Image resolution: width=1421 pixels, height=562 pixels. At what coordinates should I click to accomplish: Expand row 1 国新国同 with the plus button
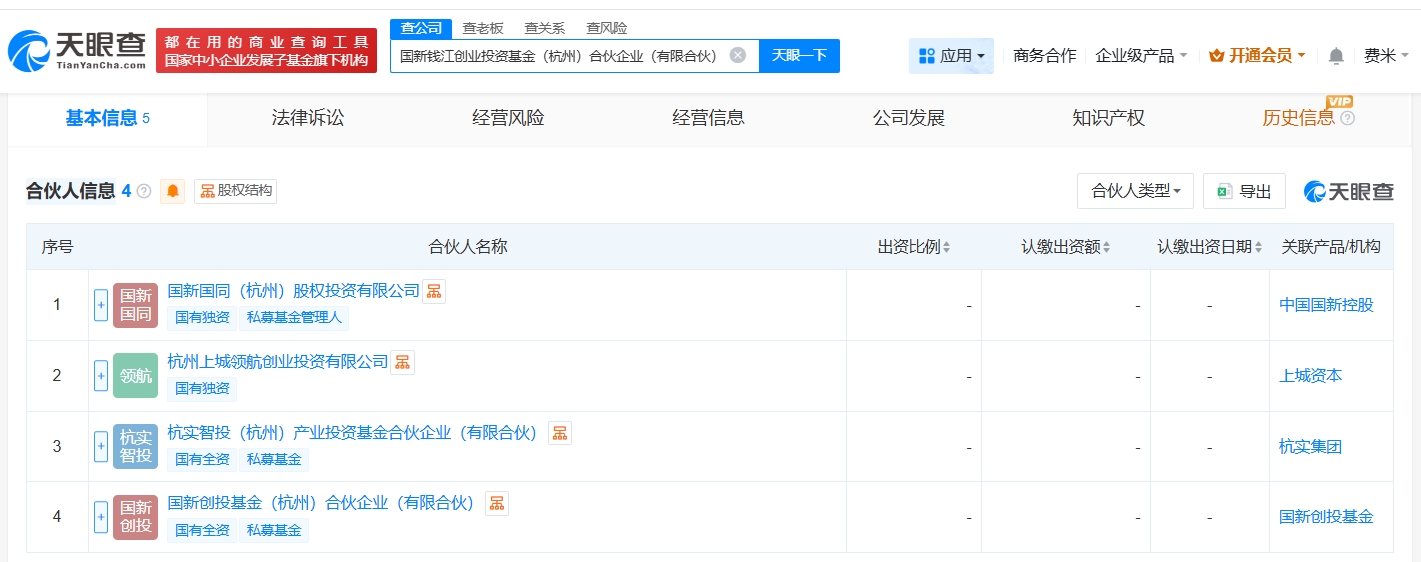[x=101, y=305]
